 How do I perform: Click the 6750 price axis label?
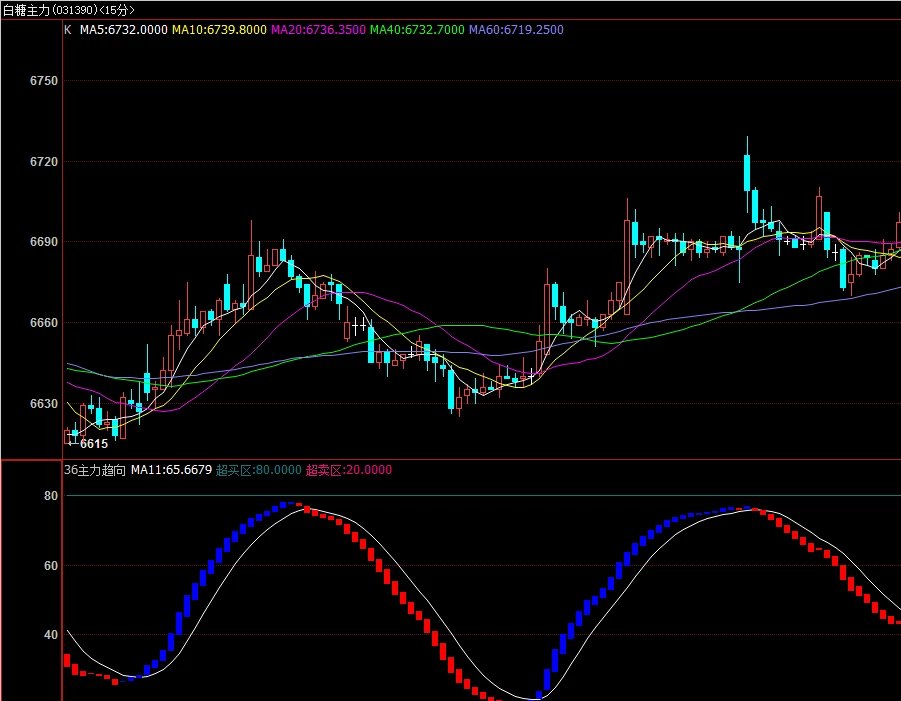(44, 81)
